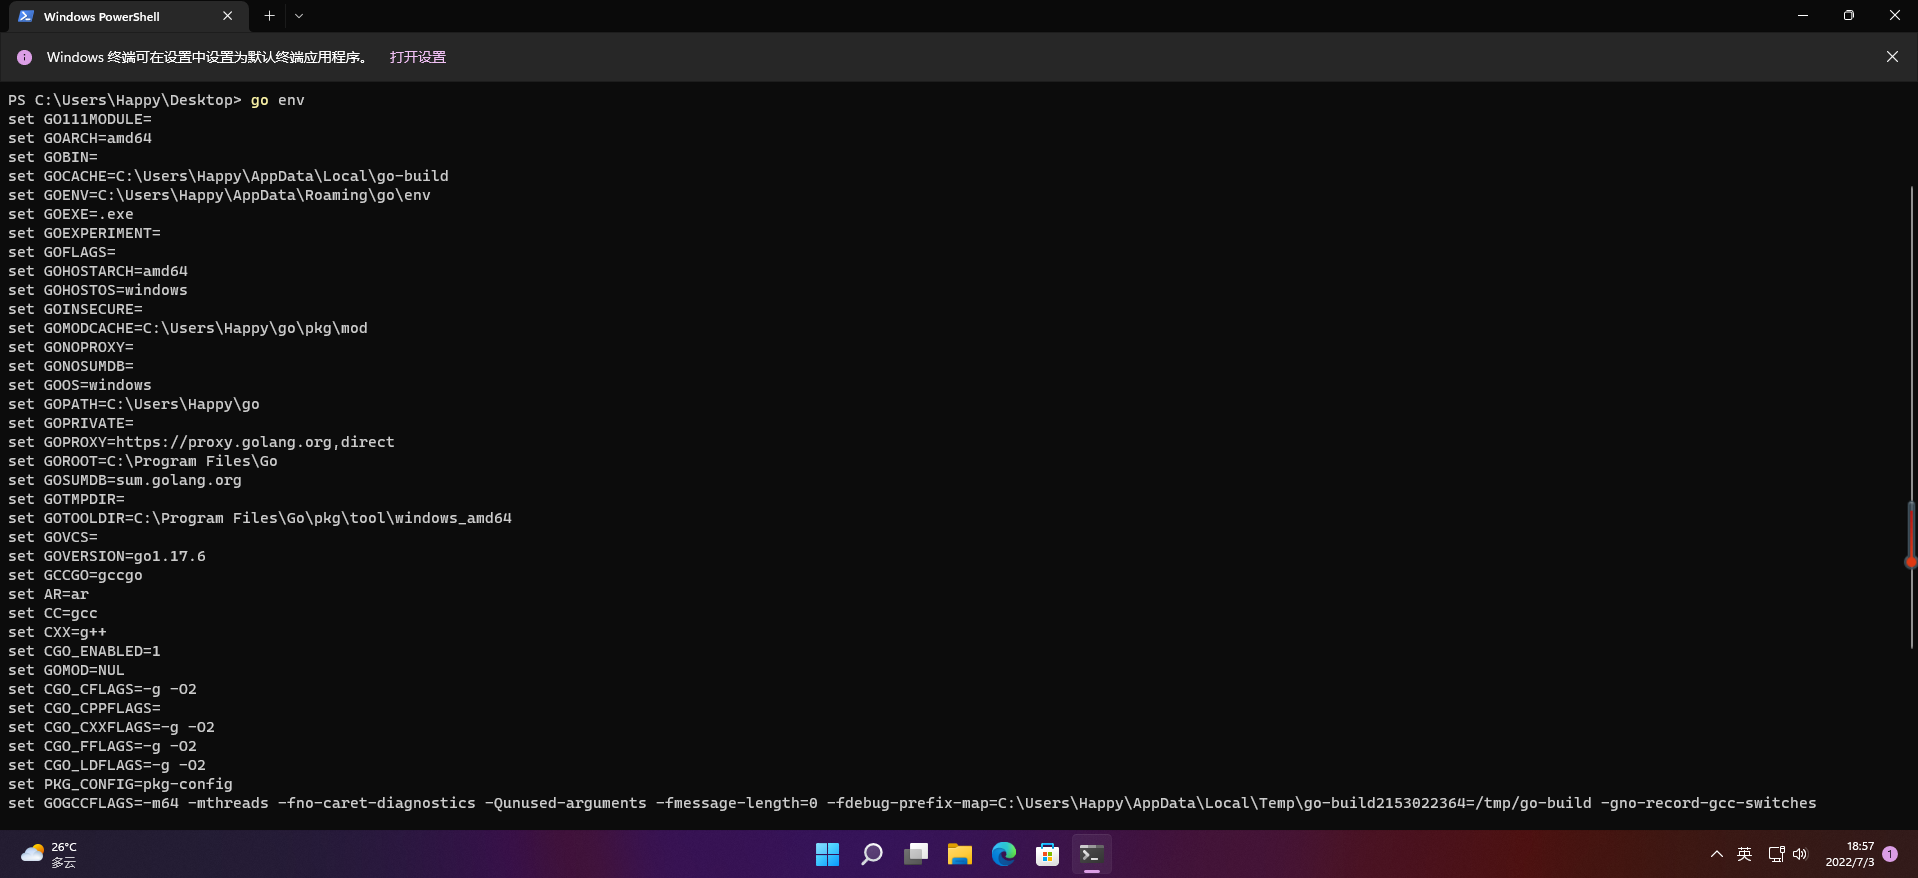Click the line 'set GO111MODULE='
This screenshot has height=878, width=1918.
pyautogui.click(x=80, y=119)
